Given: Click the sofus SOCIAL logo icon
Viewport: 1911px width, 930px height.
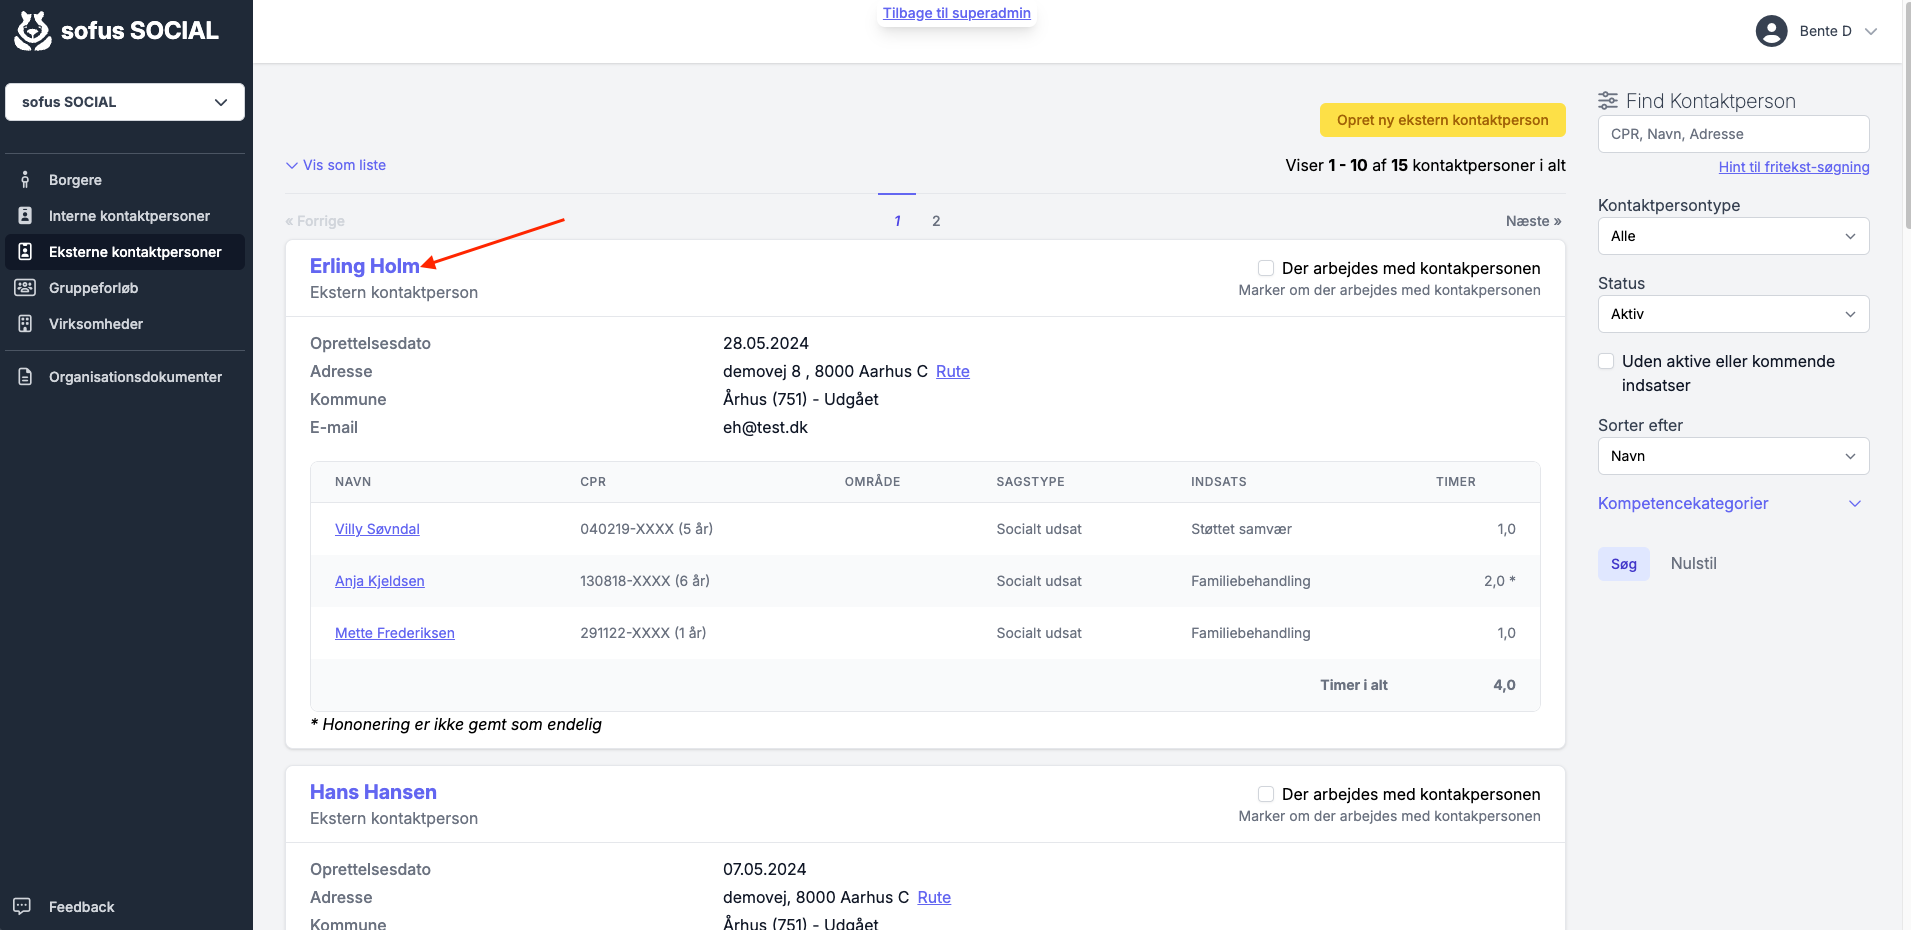Looking at the screenshot, I should 33,31.
